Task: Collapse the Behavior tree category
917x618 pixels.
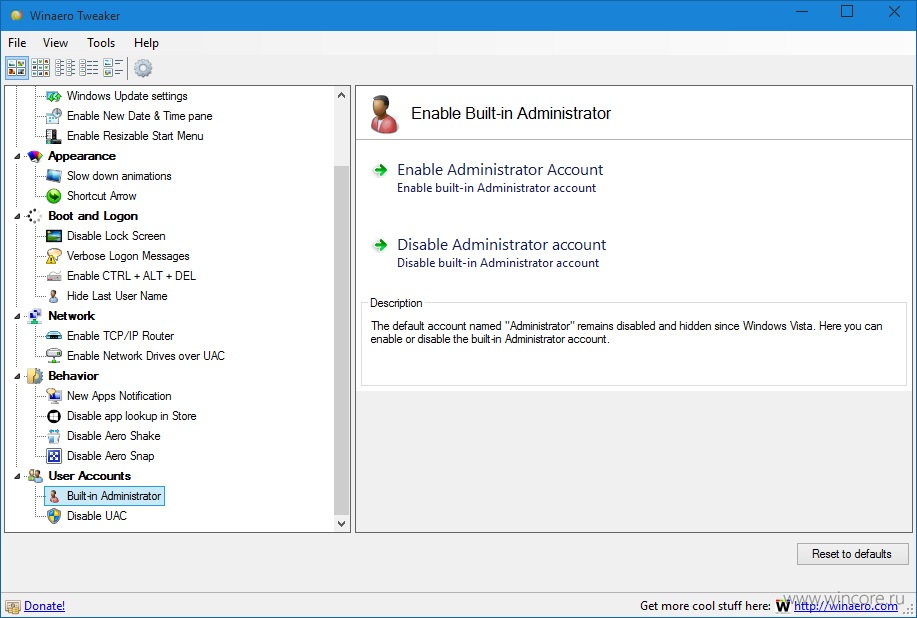Action: click(17, 377)
